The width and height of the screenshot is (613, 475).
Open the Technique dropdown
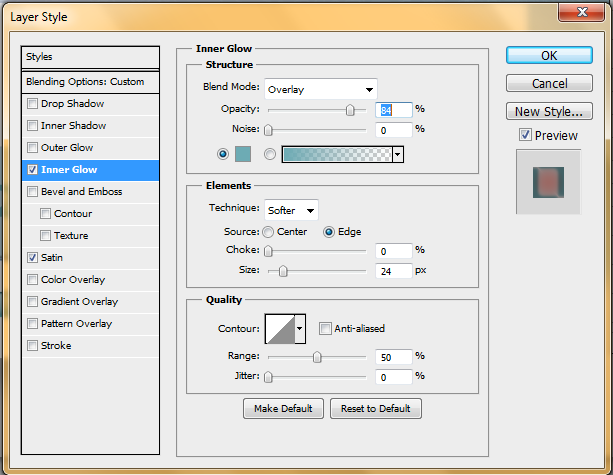click(291, 210)
